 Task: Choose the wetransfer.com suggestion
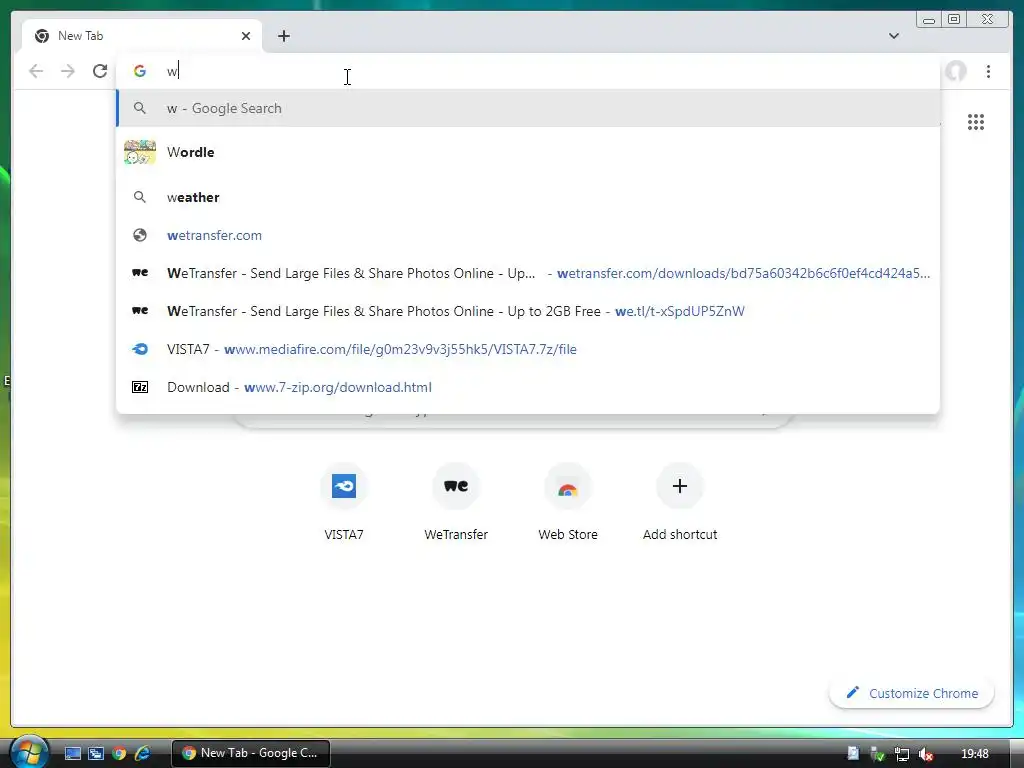528,235
